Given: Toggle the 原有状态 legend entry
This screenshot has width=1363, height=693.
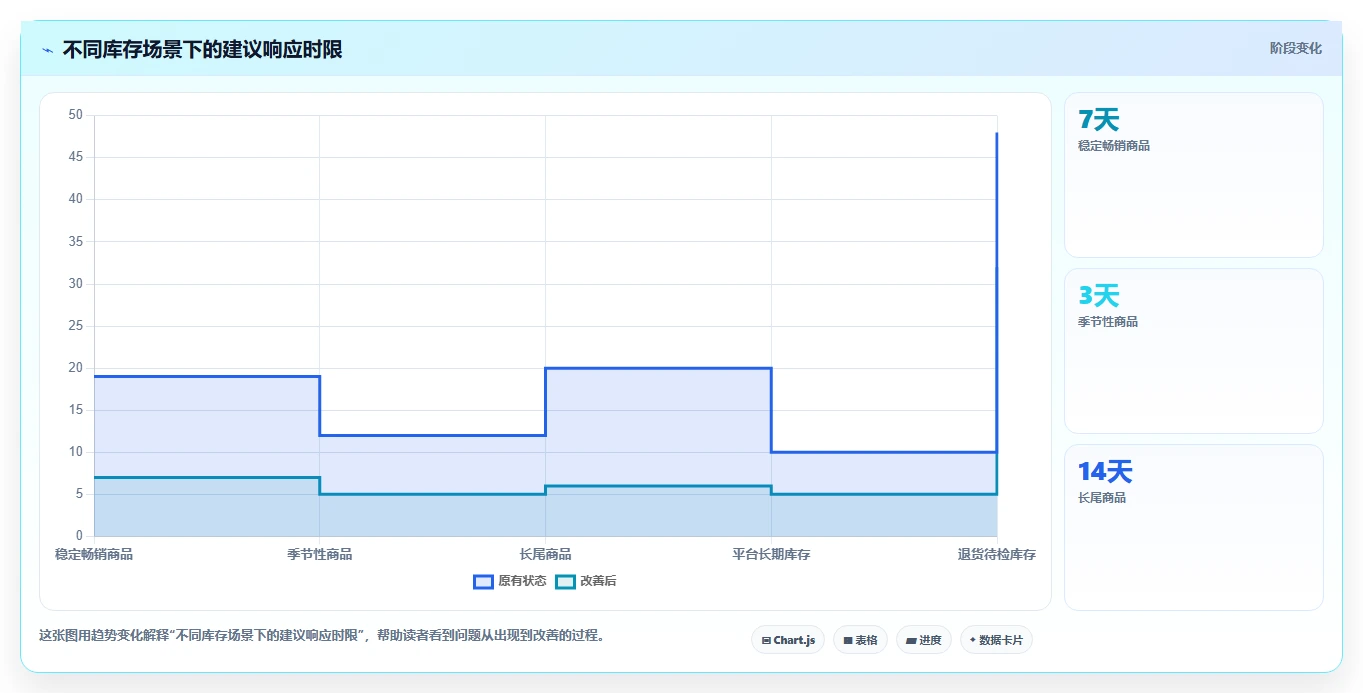Looking at the screenshot, I should coord(510,581).
